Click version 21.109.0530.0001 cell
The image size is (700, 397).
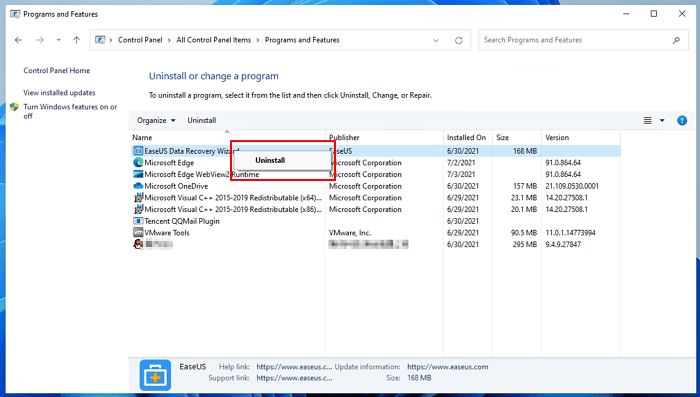(572, 186)
